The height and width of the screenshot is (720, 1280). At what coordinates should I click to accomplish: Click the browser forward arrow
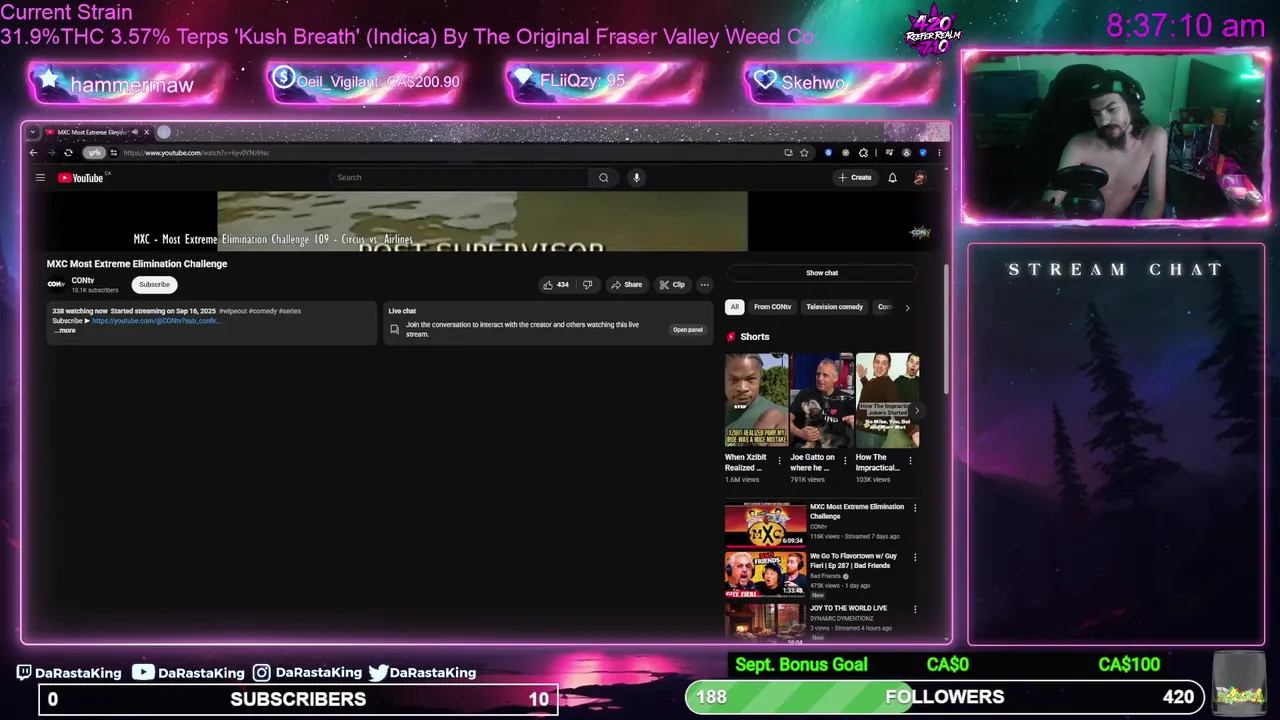[x=51, y=153]
